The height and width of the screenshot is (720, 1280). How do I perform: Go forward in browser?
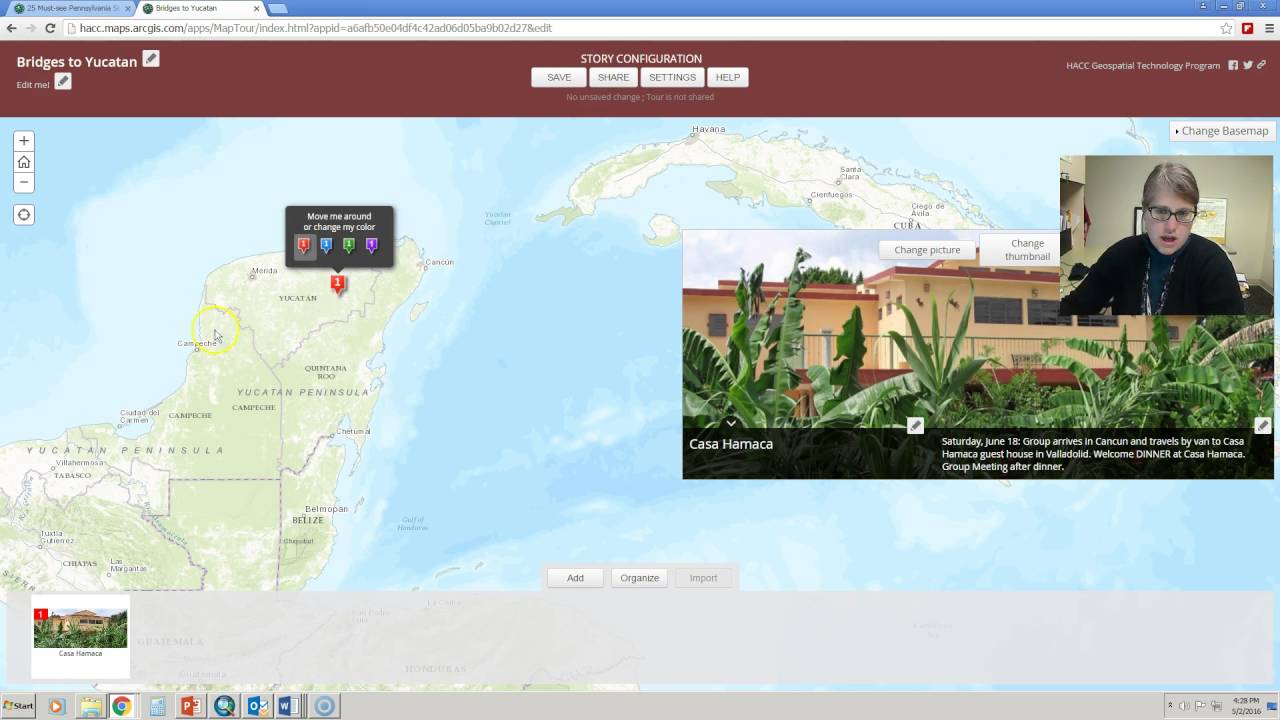point(31,28)
